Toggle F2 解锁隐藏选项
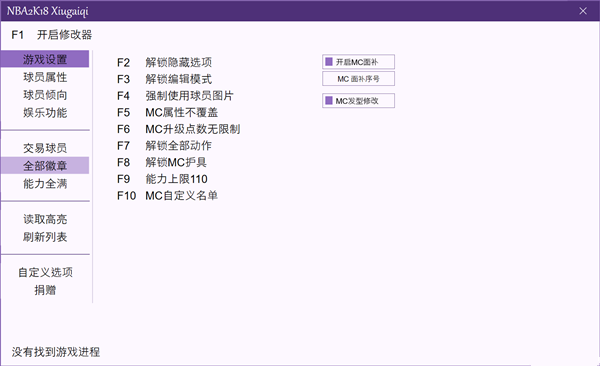This screenshot has width=600, height=366. (x=164, y=62)
